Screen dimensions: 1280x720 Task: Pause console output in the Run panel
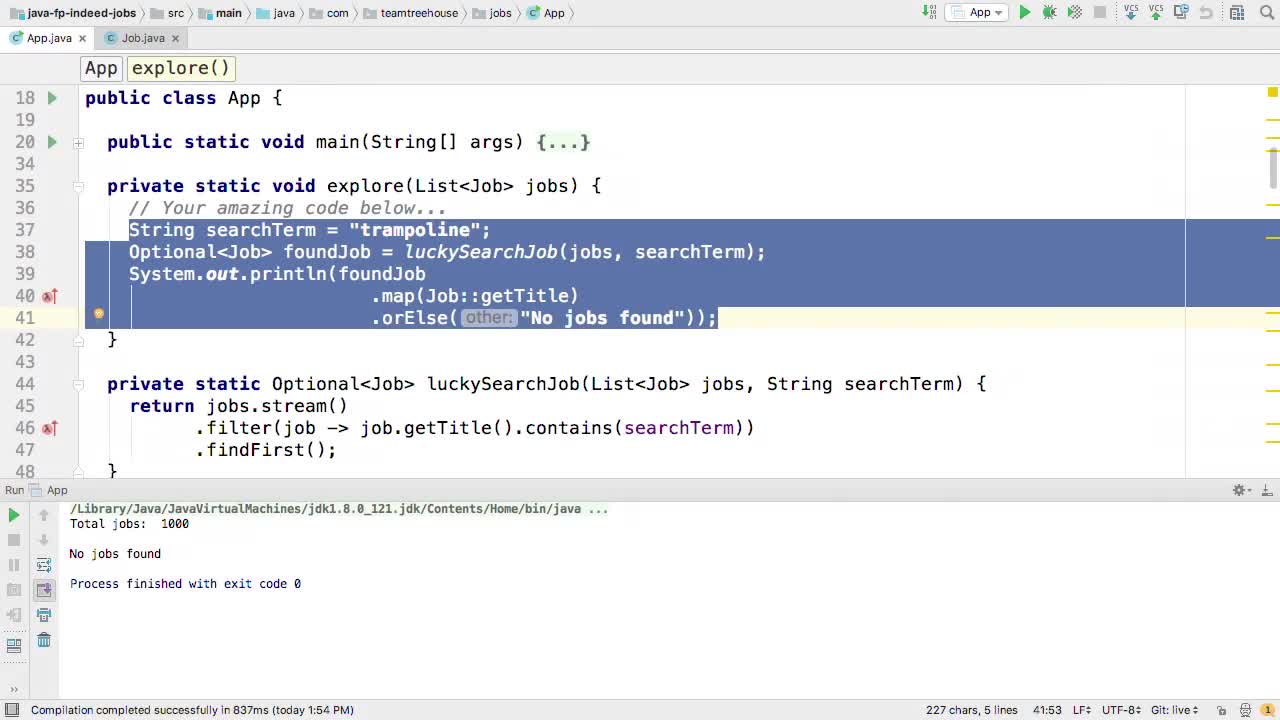[14, 565]
